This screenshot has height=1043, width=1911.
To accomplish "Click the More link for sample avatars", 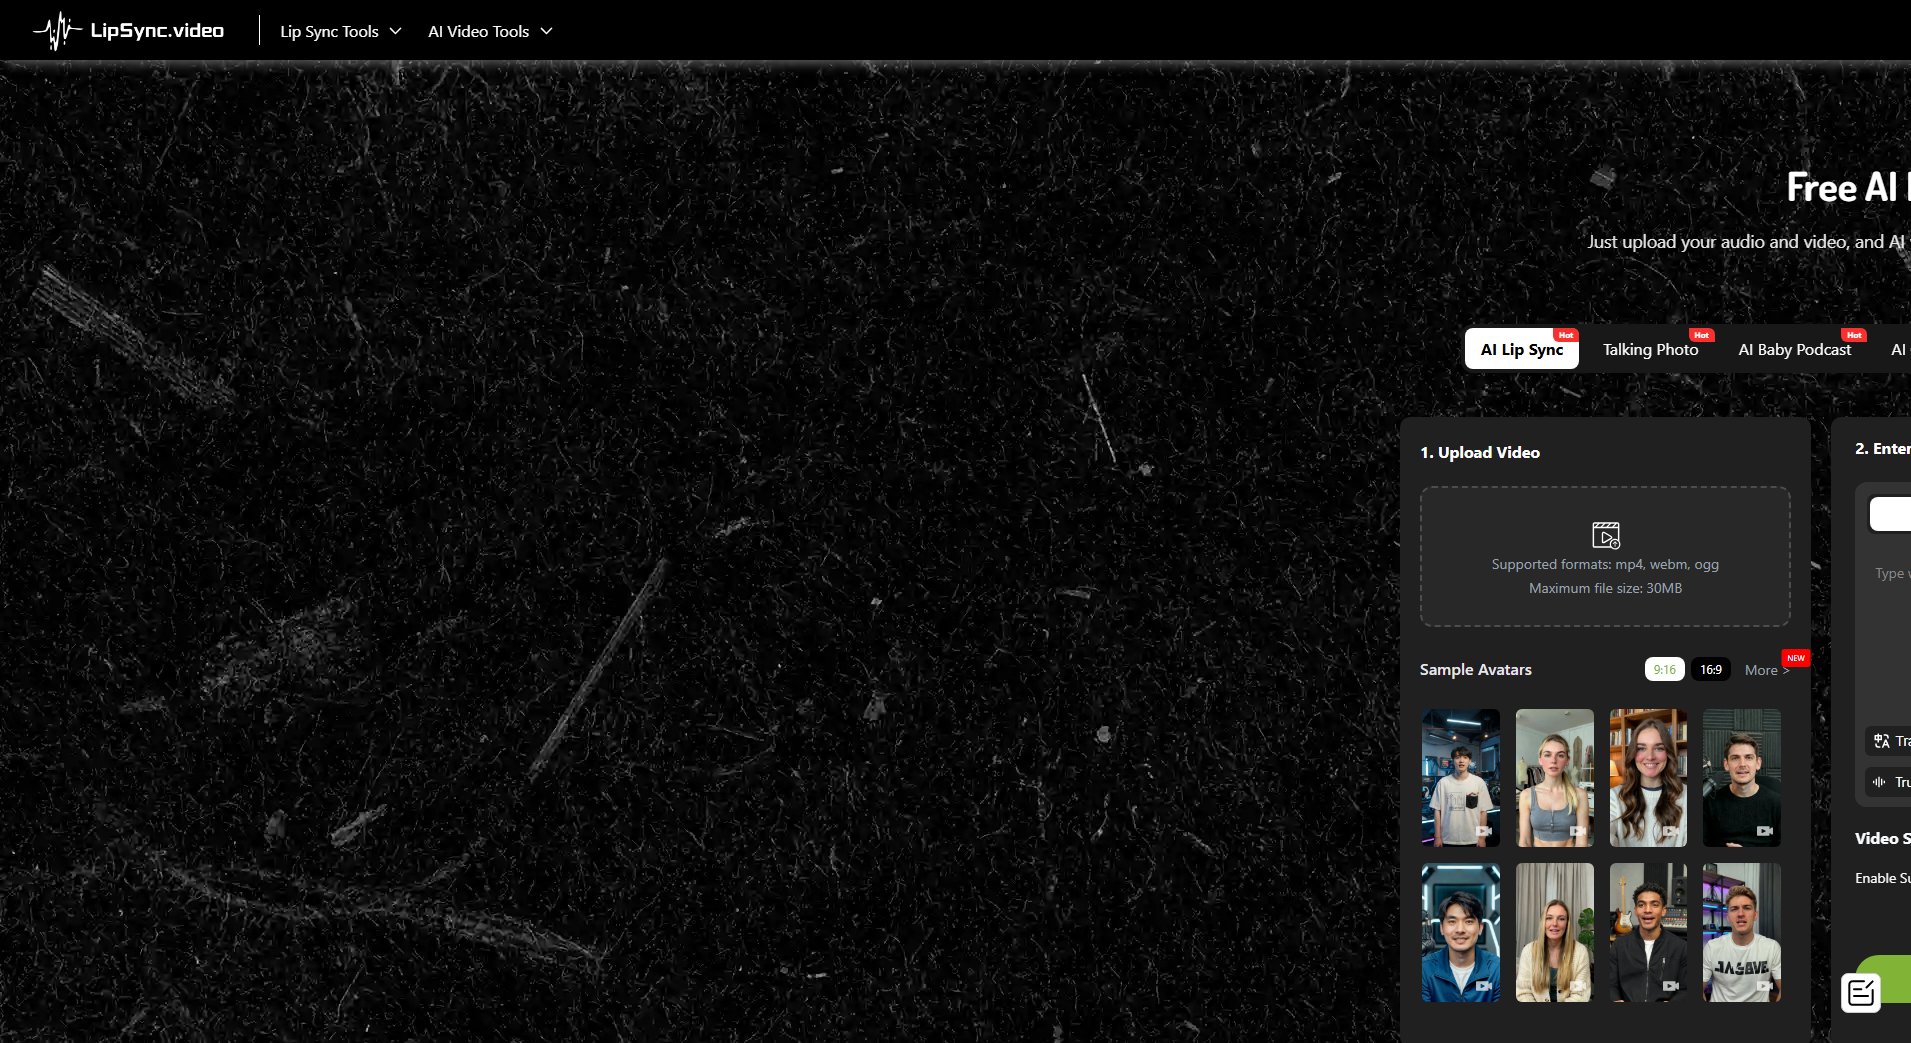I will pos(1765,671).
